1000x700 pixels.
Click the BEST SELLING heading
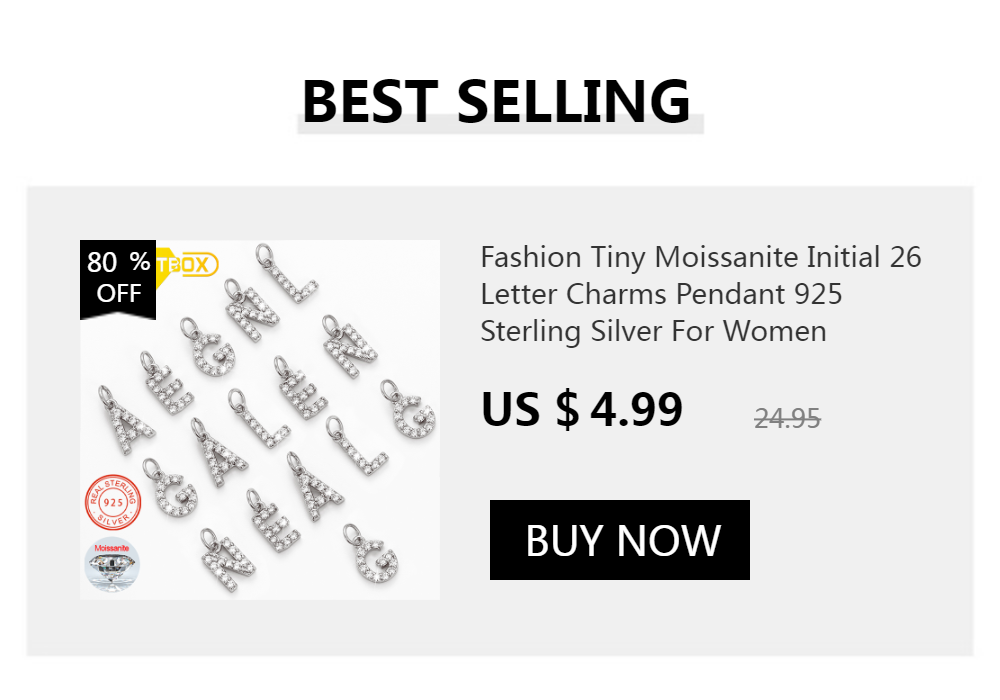pos(496,101)
